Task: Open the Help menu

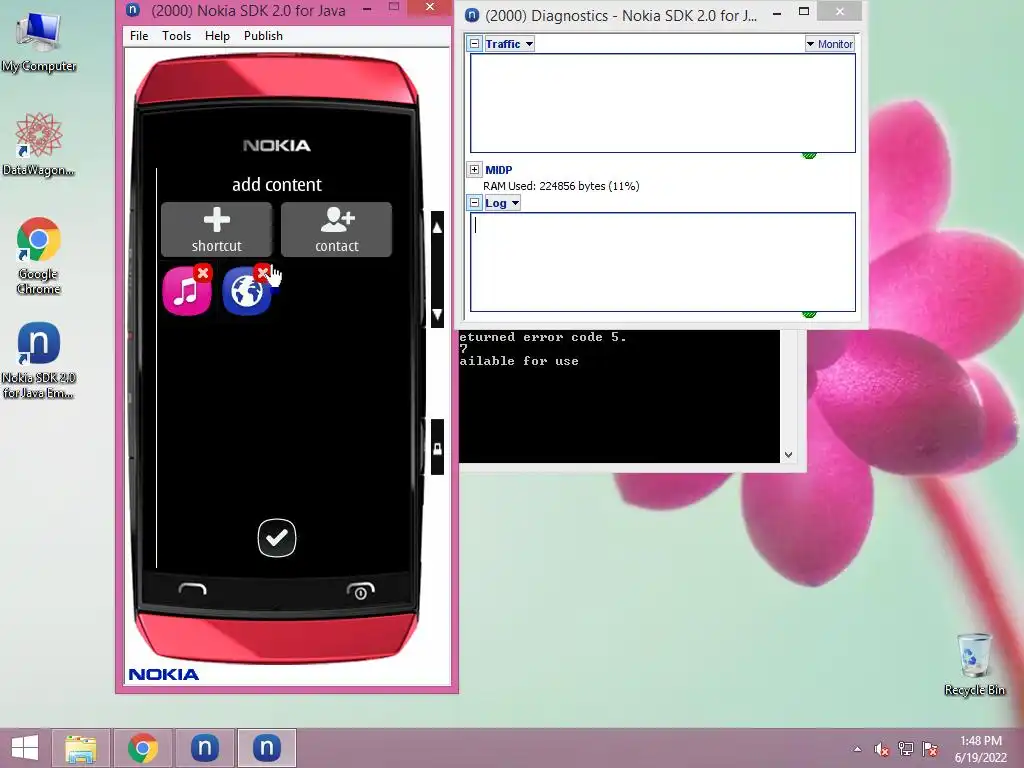Action: point(217,36)
